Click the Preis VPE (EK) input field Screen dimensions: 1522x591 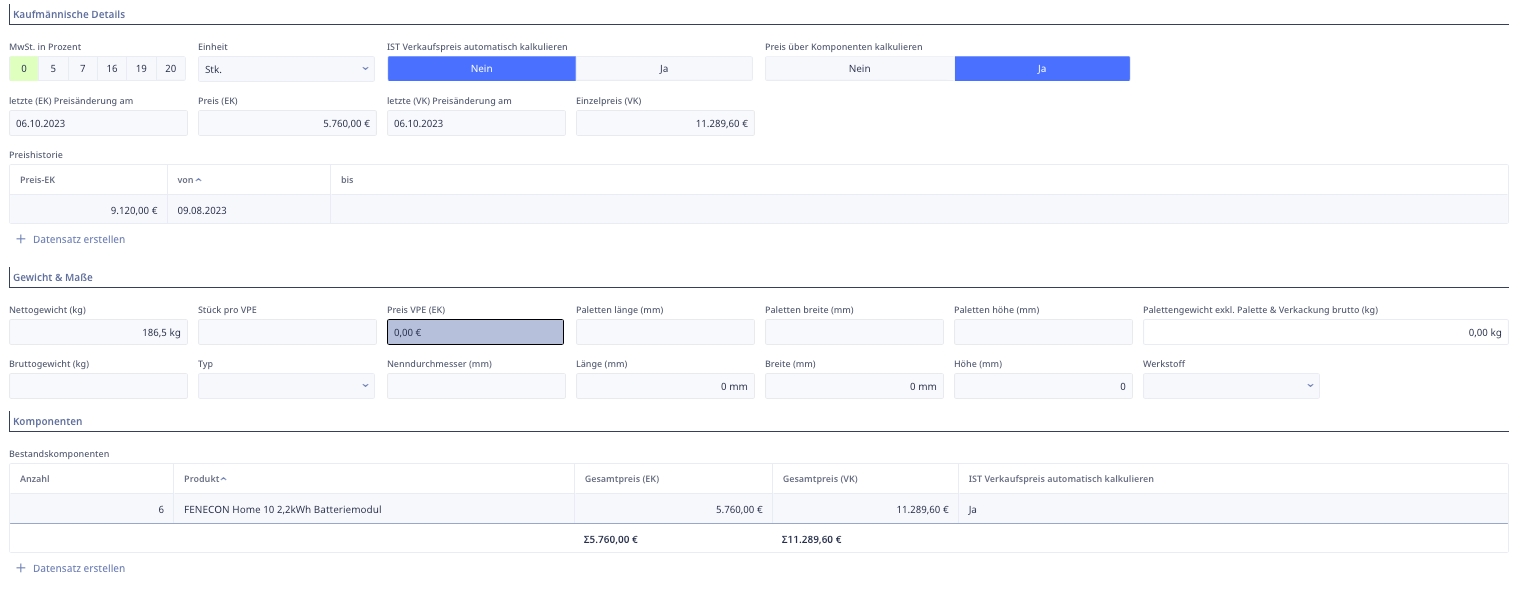(x=475, y=332)
